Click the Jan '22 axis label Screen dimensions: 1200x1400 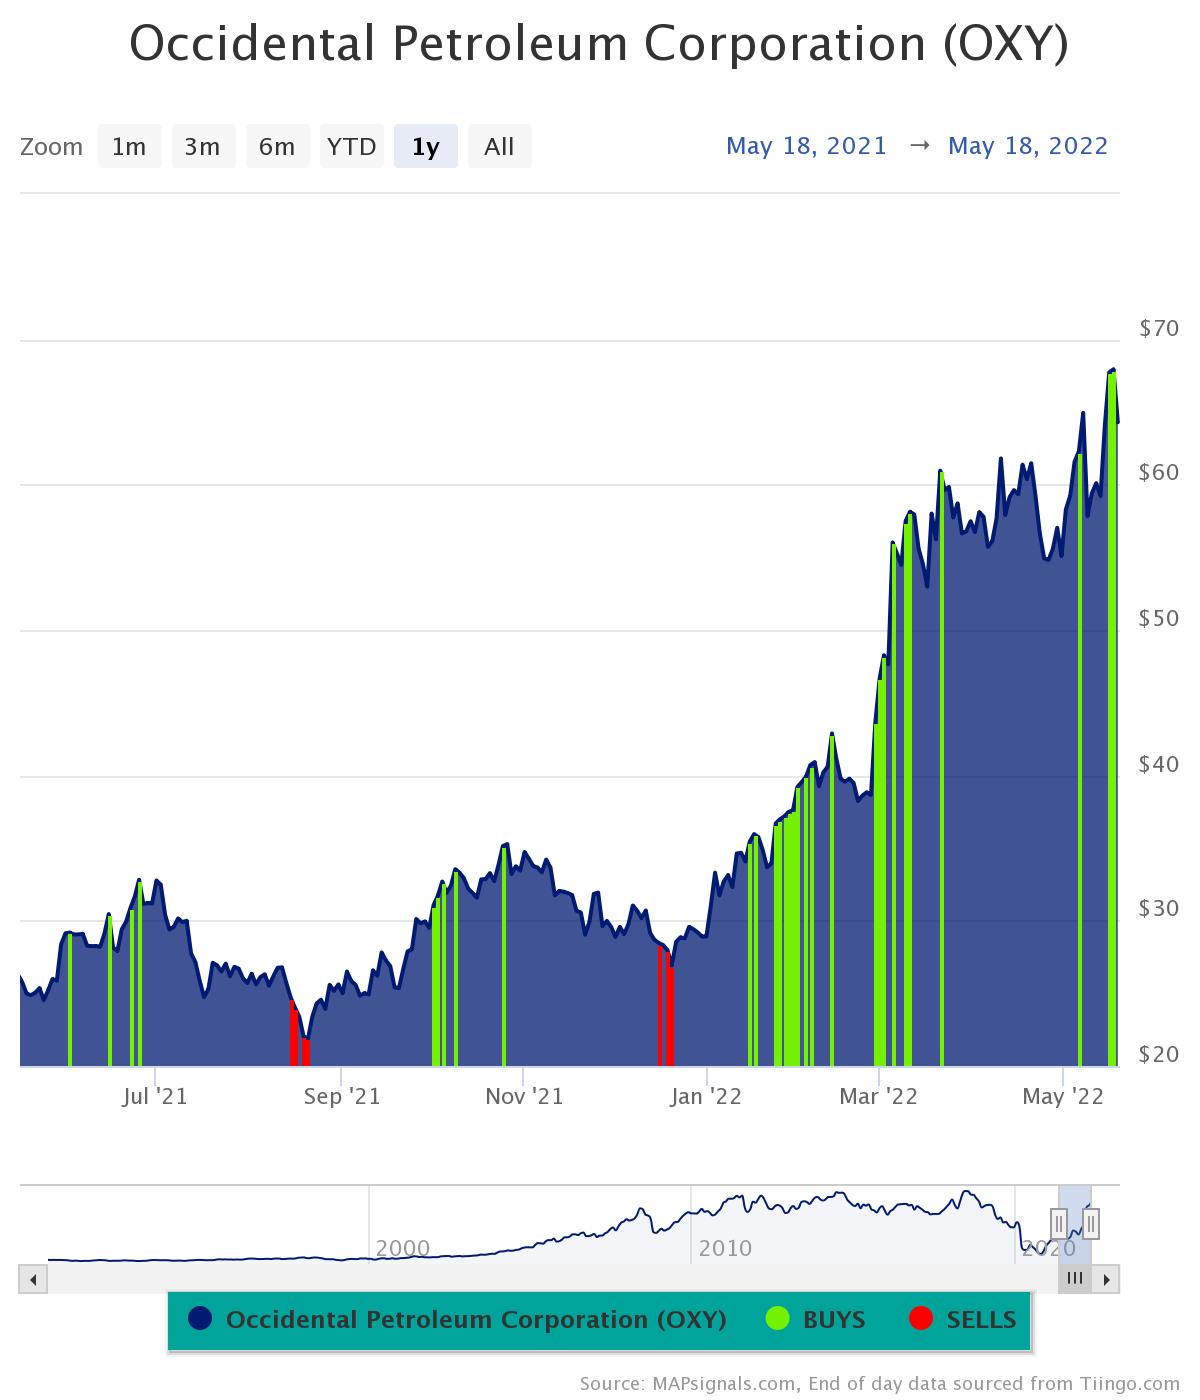[706, 1097]
